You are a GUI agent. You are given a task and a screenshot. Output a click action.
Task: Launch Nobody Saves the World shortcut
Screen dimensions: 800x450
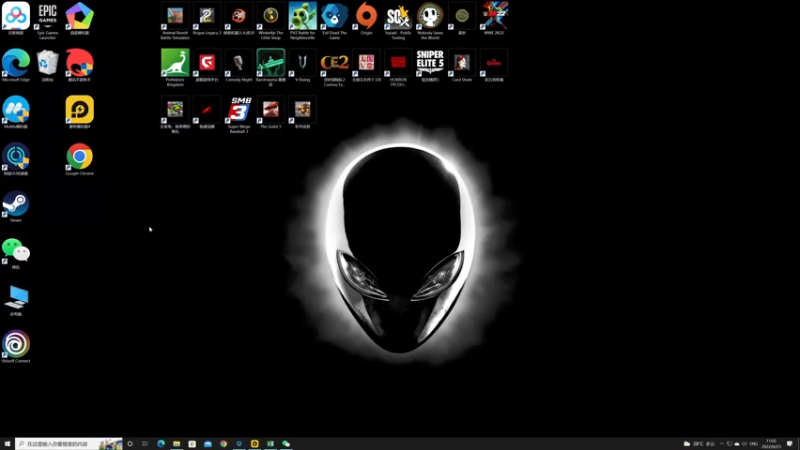430,20
